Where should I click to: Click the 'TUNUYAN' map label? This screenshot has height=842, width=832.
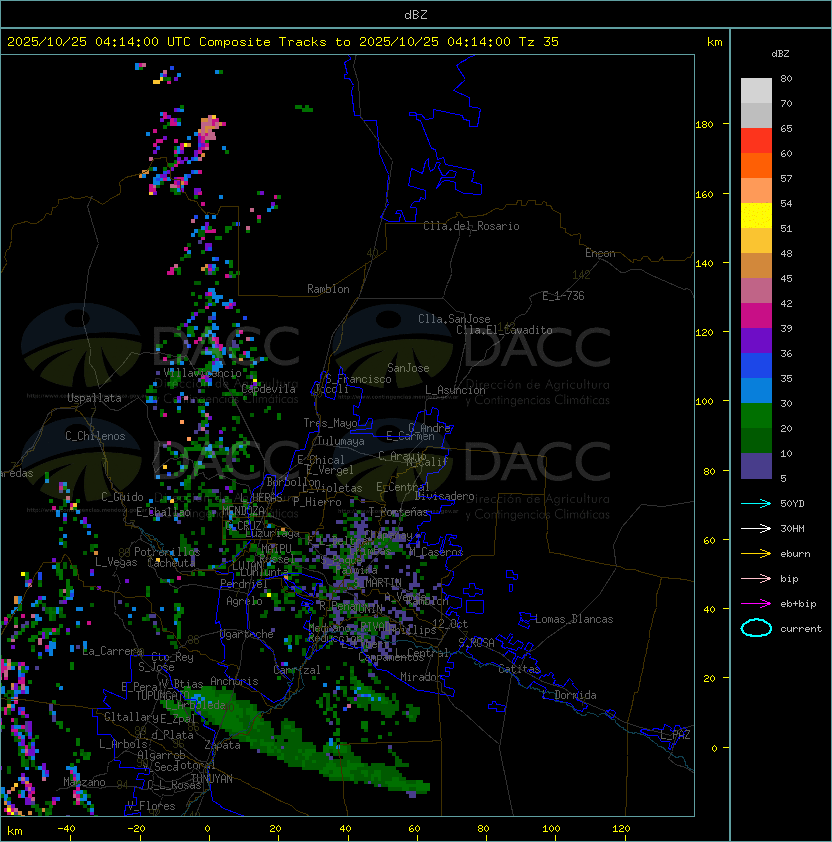click(x=212, y=779)
